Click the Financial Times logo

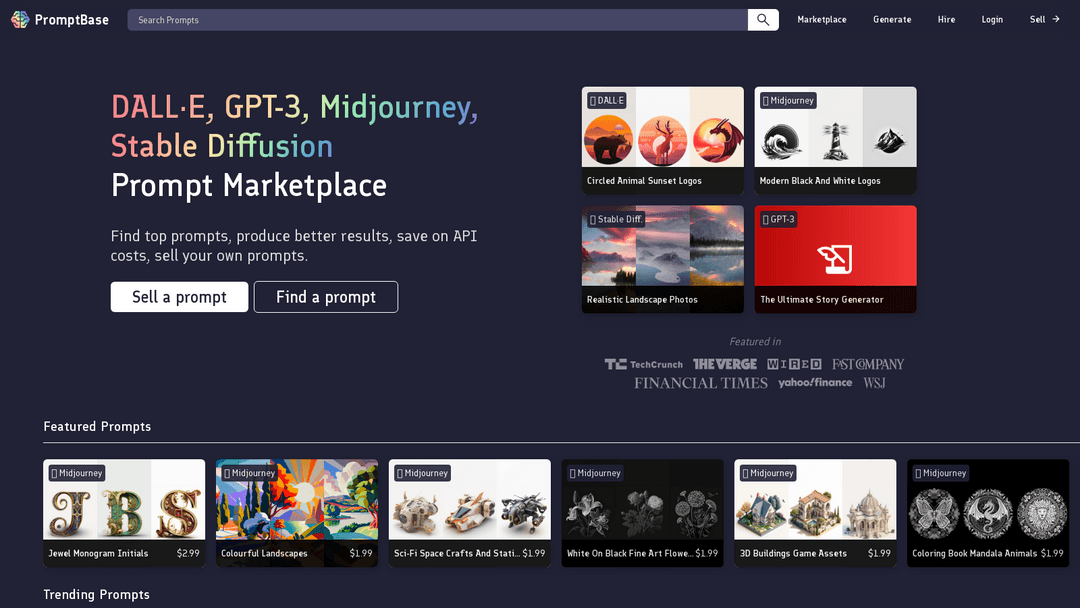click(700, 383)
